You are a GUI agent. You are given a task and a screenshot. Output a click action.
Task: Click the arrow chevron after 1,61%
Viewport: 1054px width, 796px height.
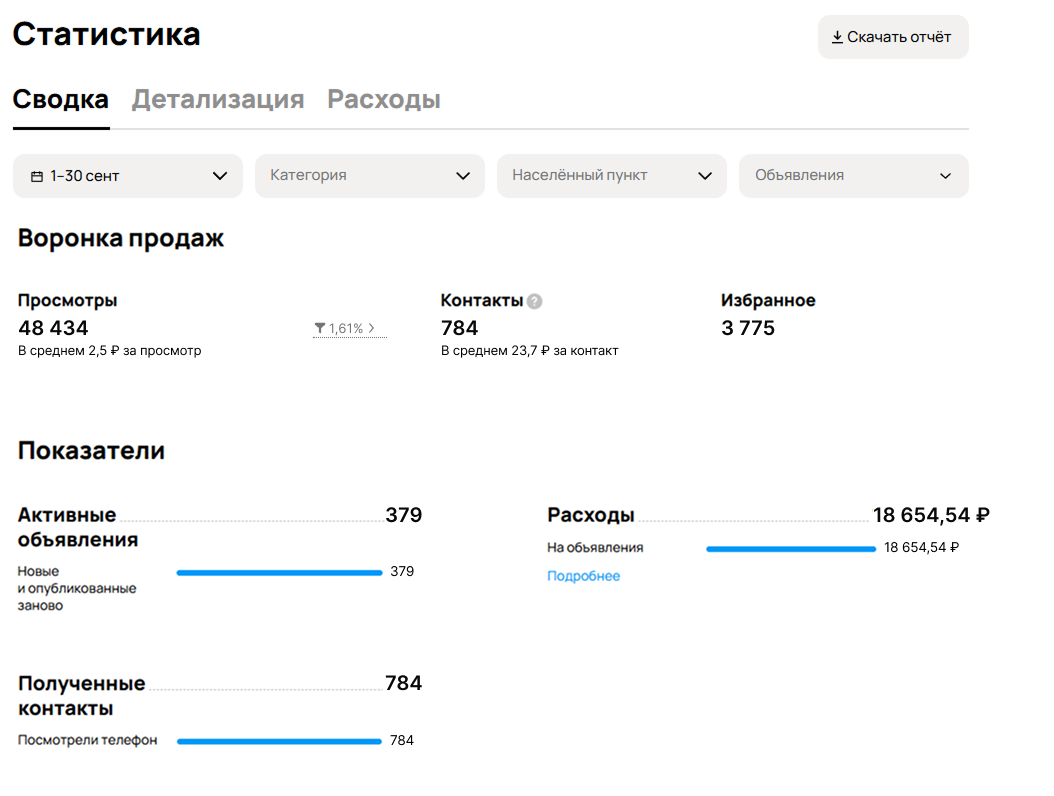(371, 328)
